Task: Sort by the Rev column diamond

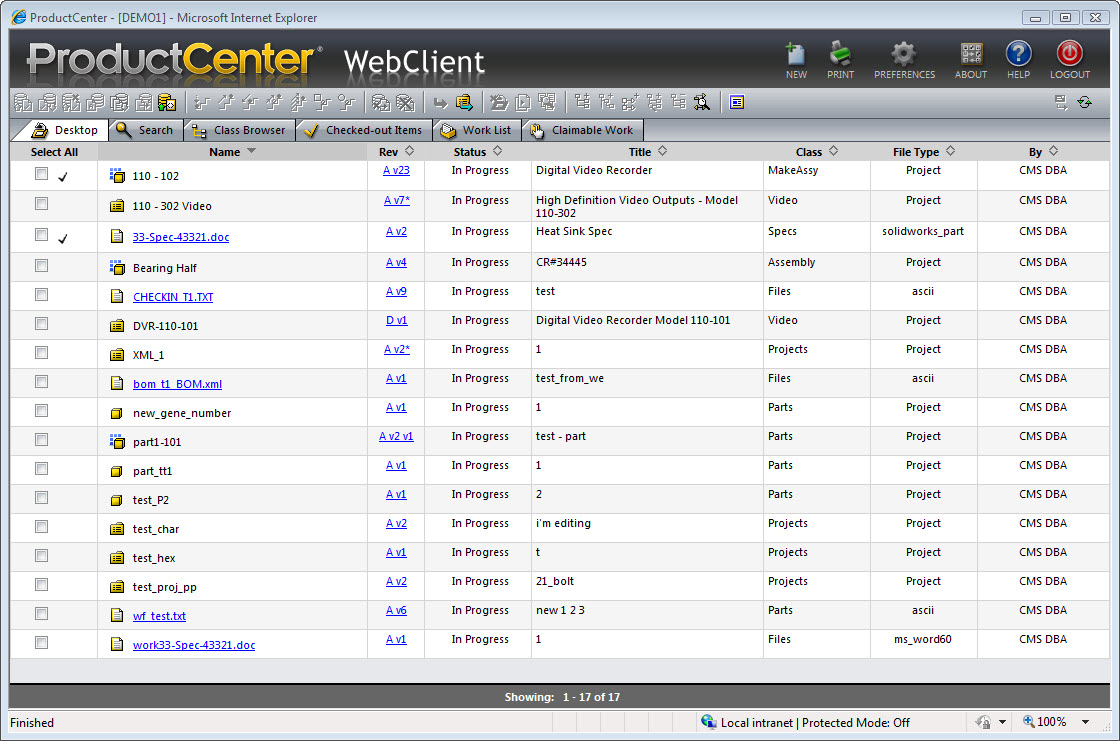Action: pyautogui.click(x=409, y=151)
